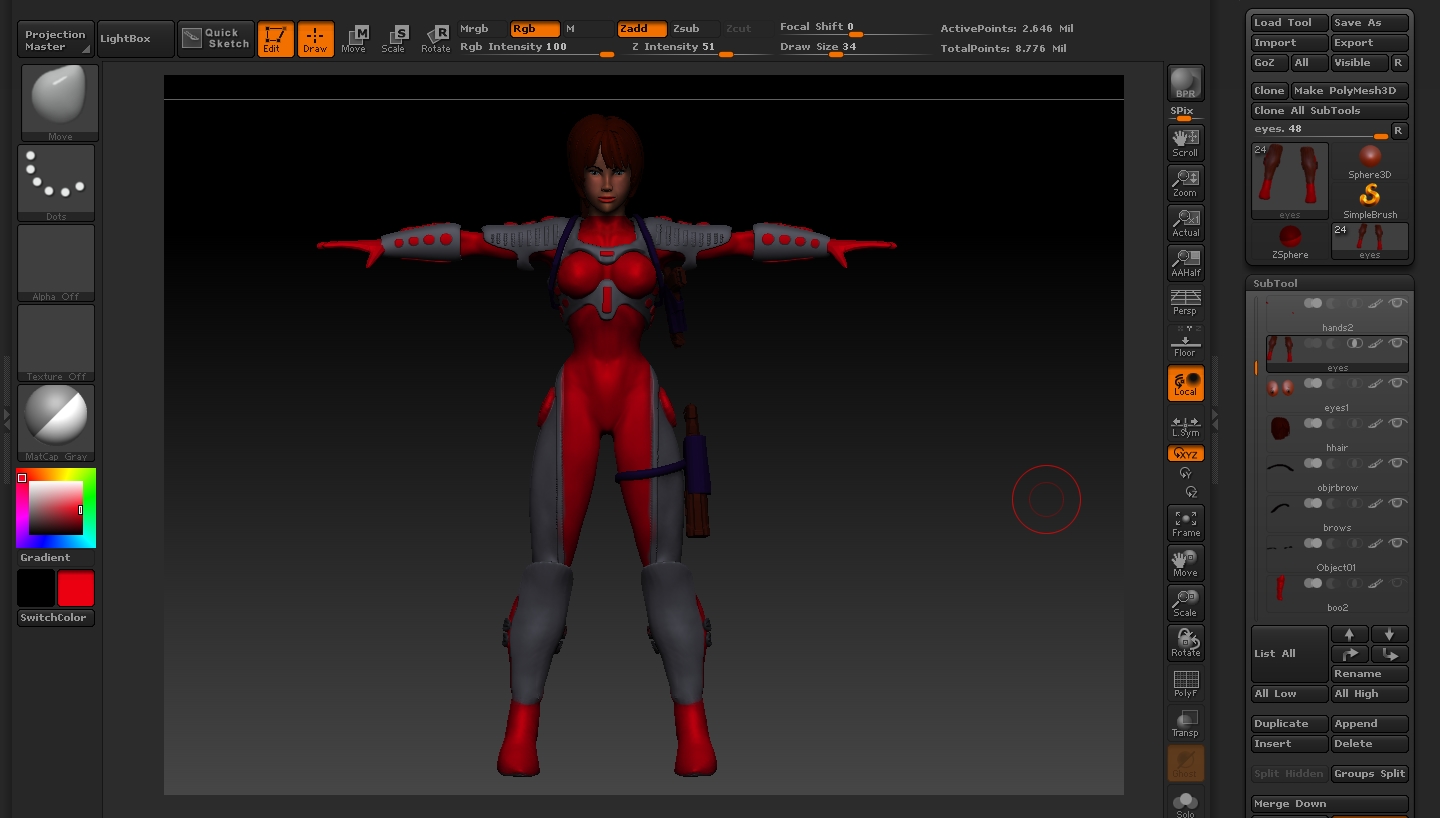Move subtool up with the up arrow

pyautogui.click(x=1349, y=634)
